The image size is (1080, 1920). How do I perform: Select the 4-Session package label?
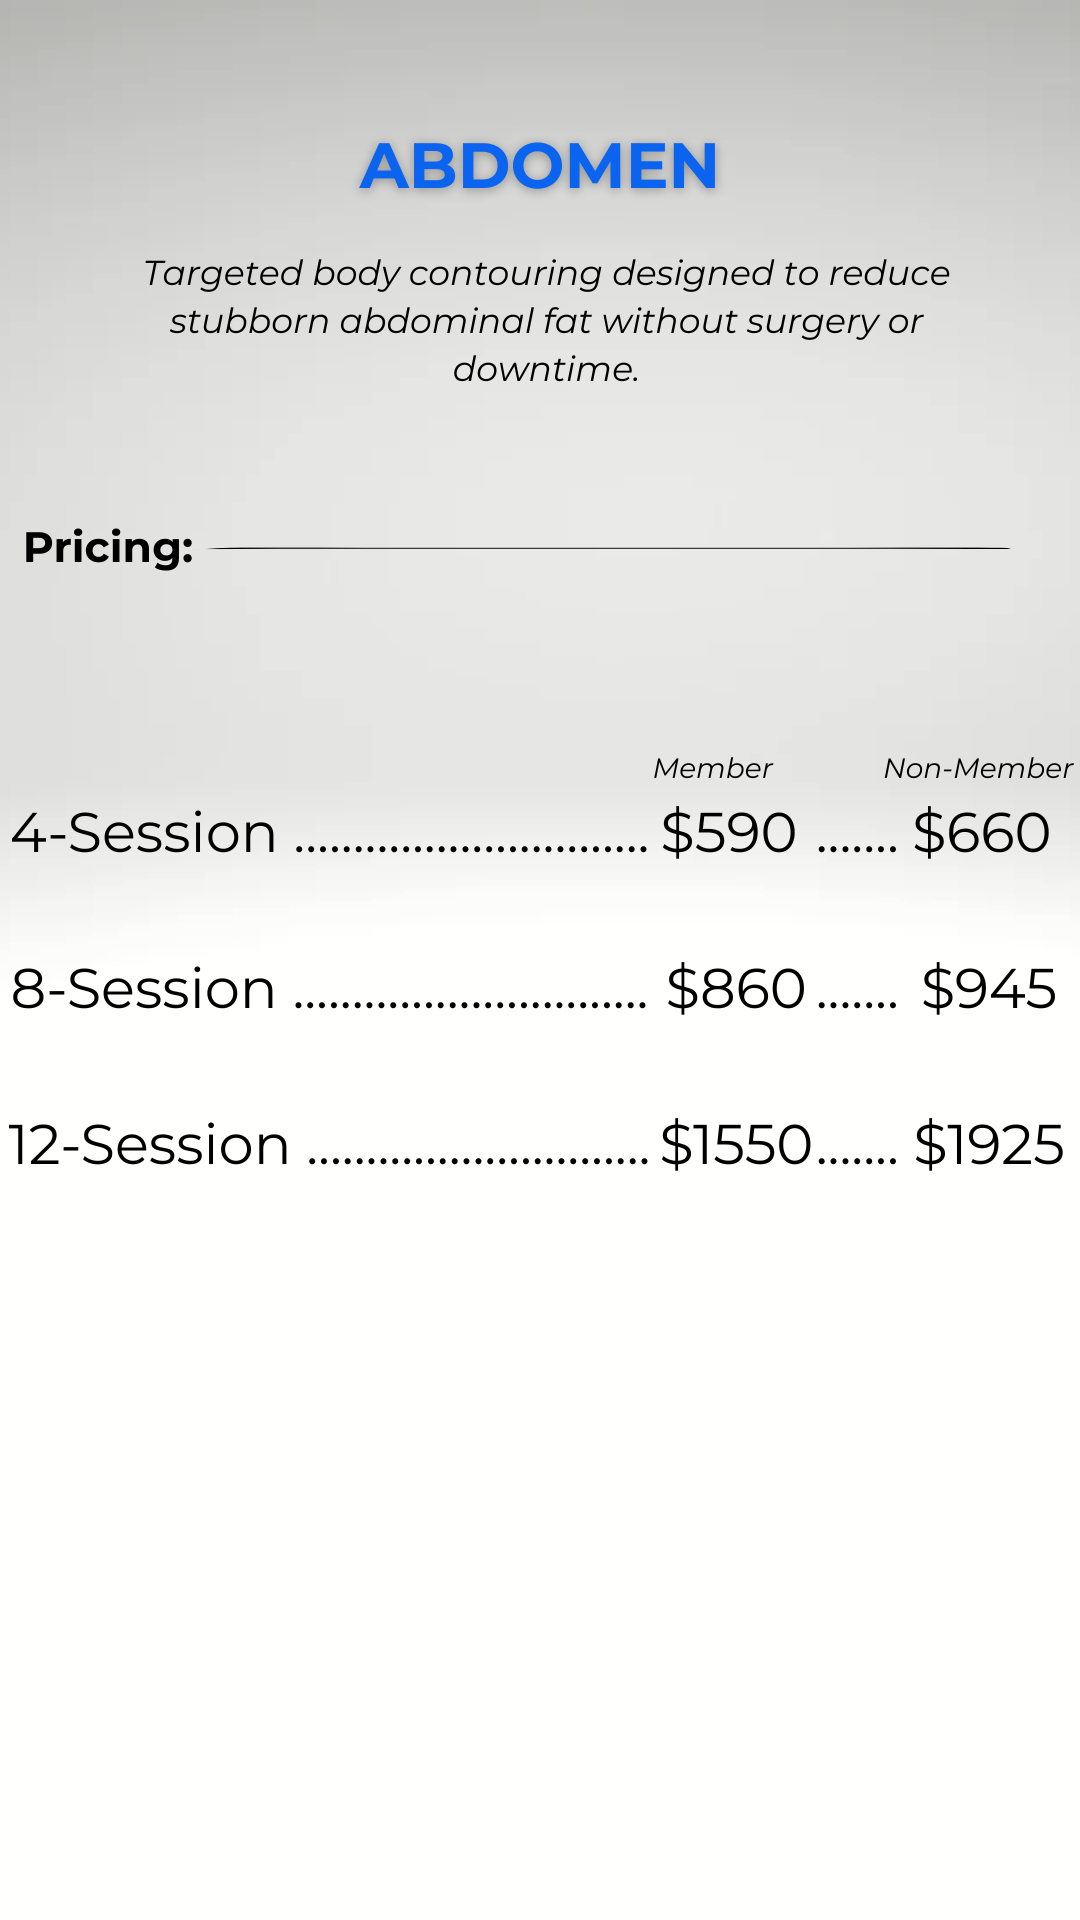[144, 833]
